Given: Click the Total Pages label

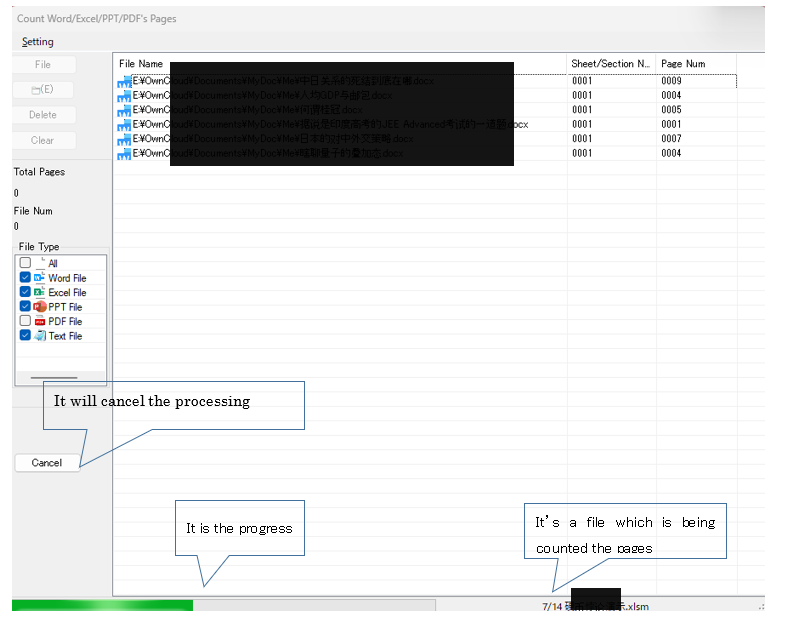Looking at the screenshot, I should (39, 172).
